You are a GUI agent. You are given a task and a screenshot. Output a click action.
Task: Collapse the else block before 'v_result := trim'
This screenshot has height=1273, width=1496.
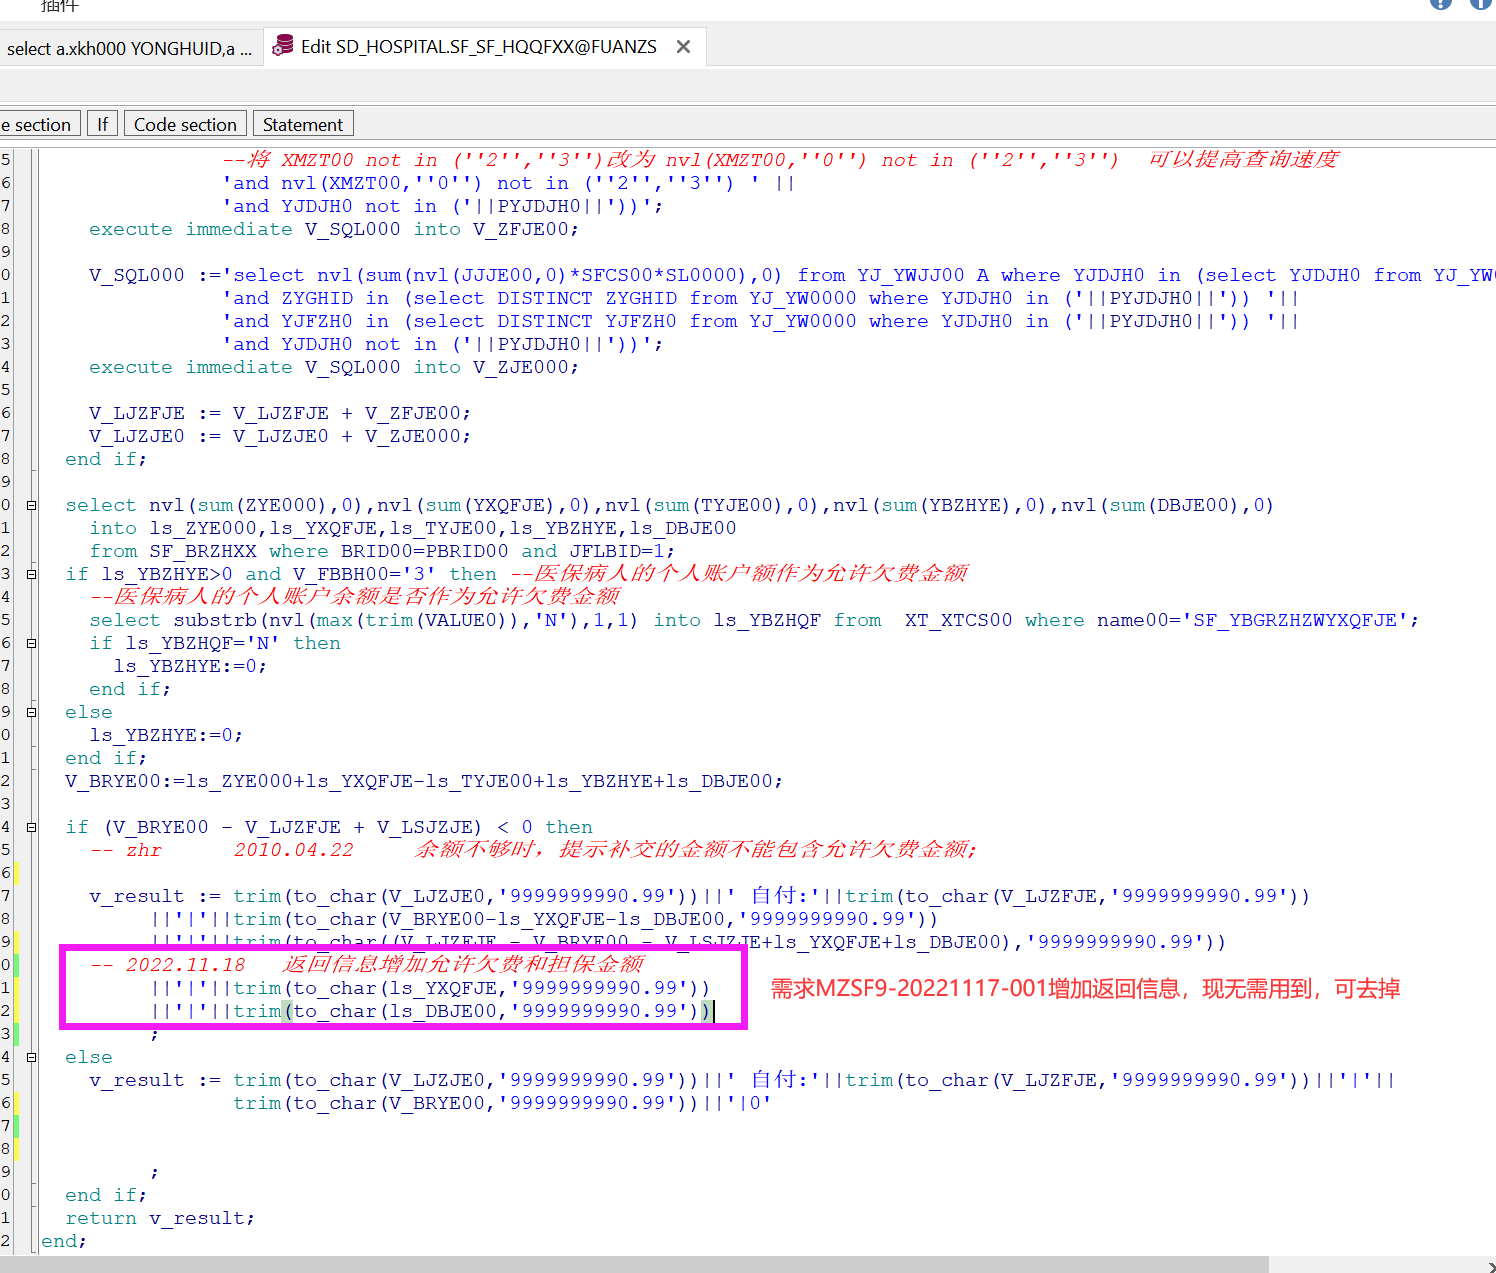coord(31,1057)
